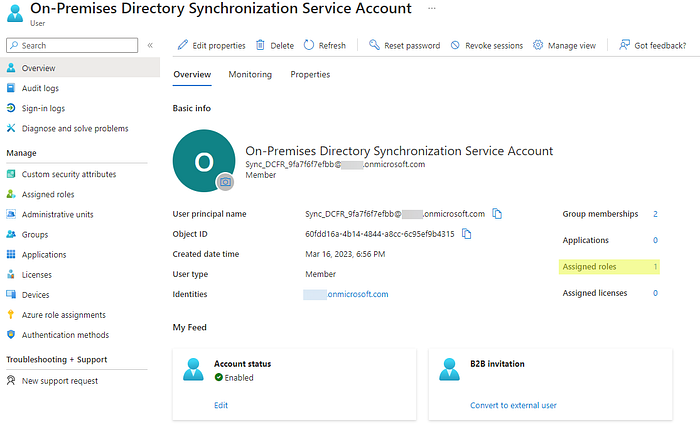
Task: Switch to the Overview tab
Action: 192,75
